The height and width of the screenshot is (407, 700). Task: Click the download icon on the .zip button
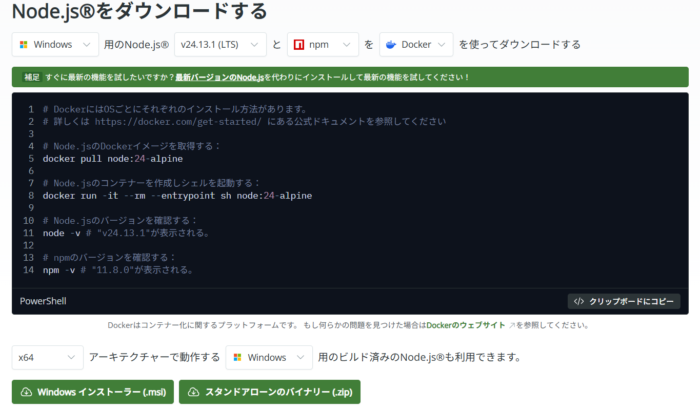pos(191,392)
